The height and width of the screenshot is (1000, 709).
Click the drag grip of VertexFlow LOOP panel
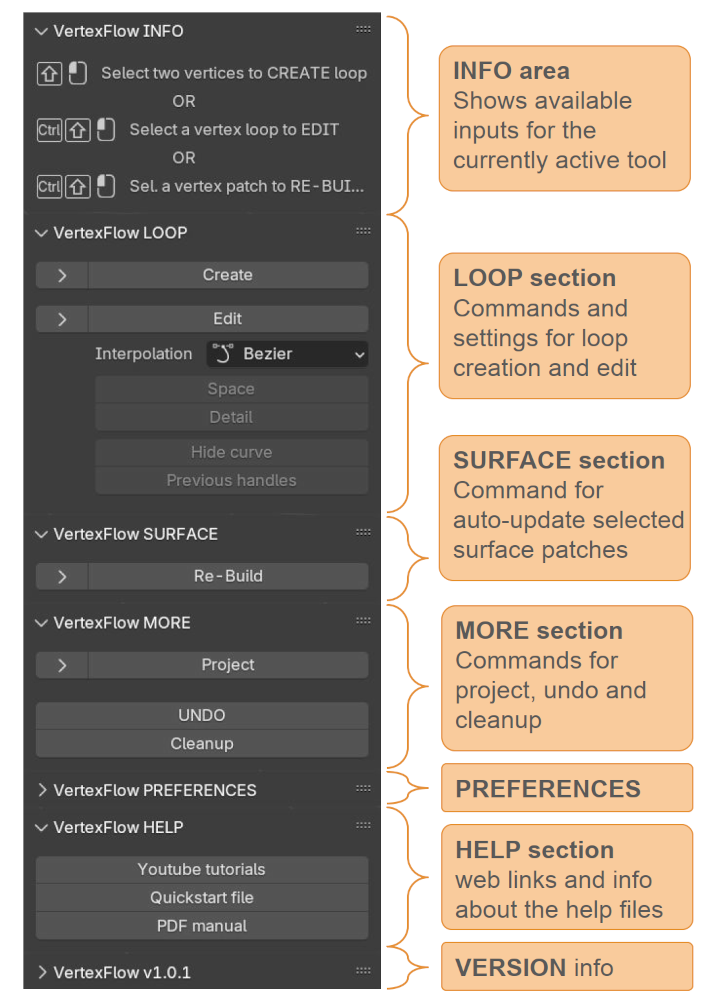(363, 231)
